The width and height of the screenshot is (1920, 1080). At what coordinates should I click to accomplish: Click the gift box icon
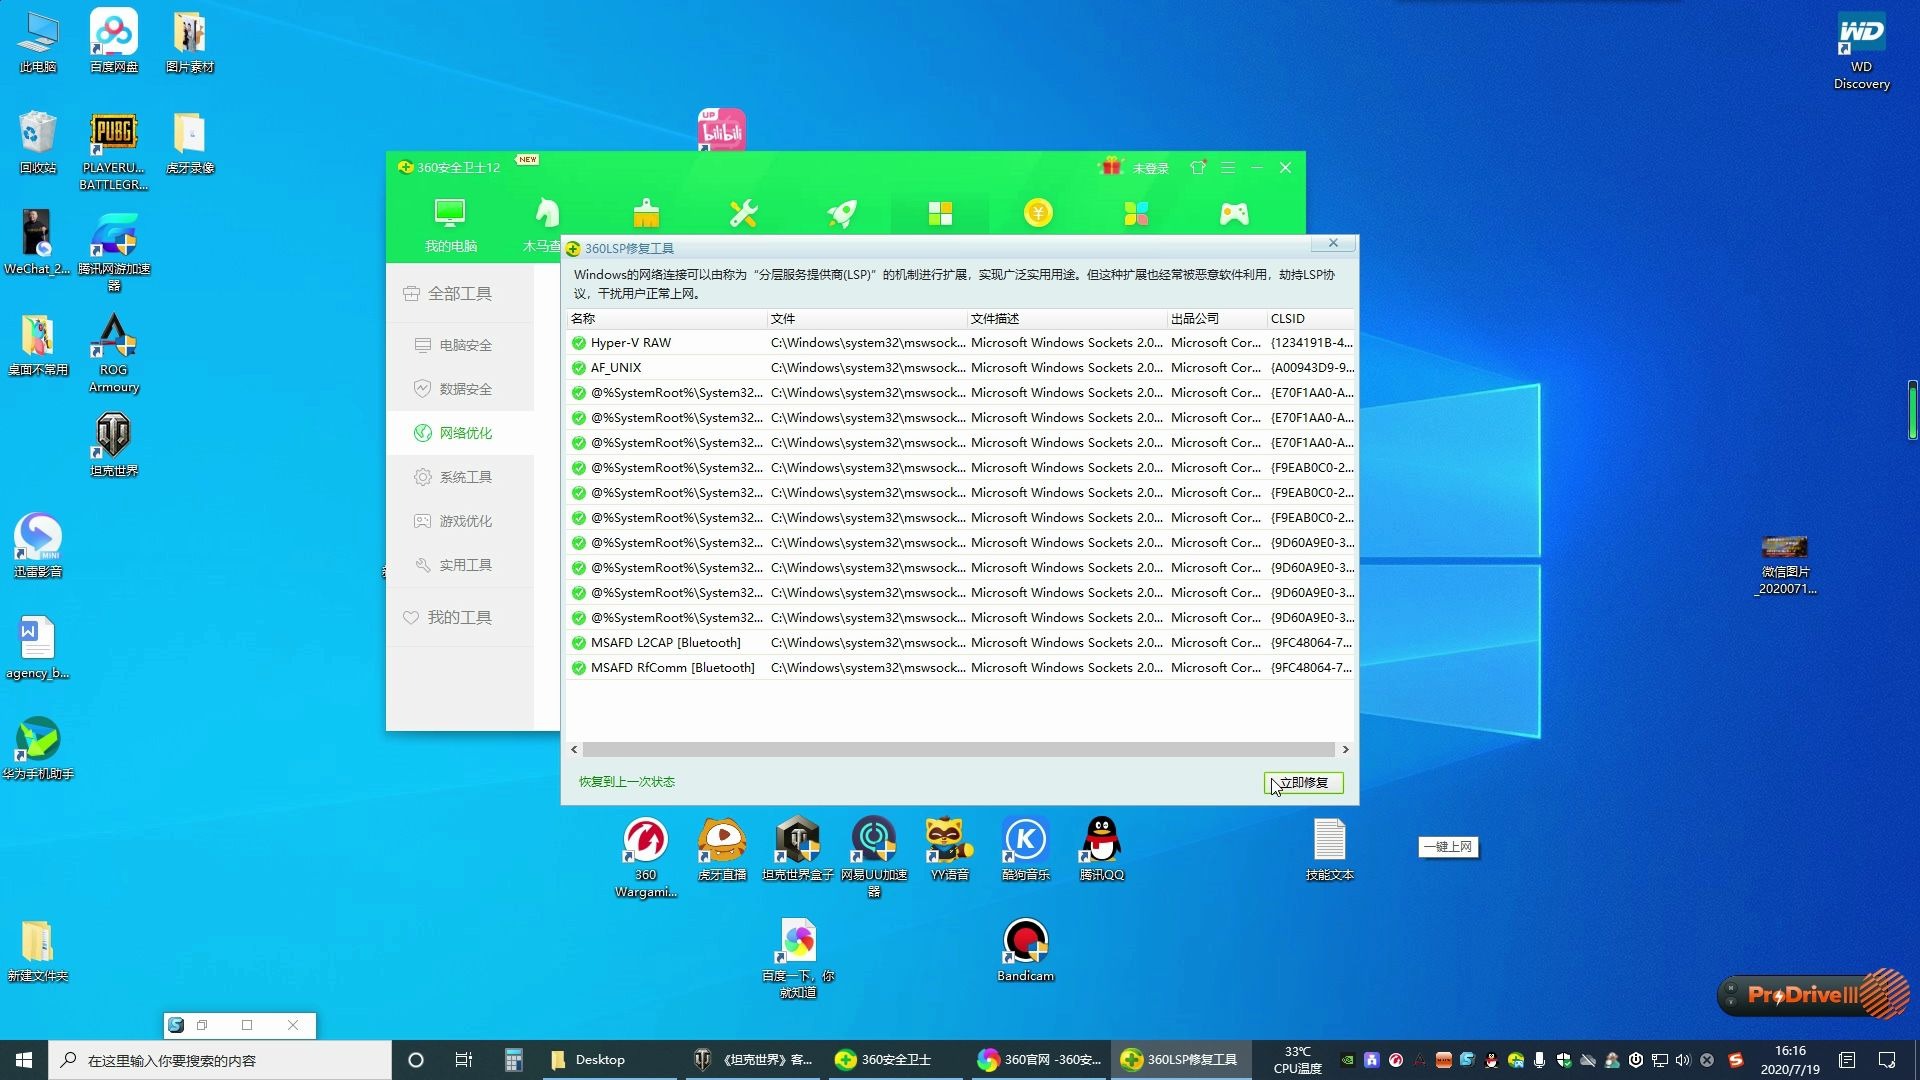(x=1111, y=167)
